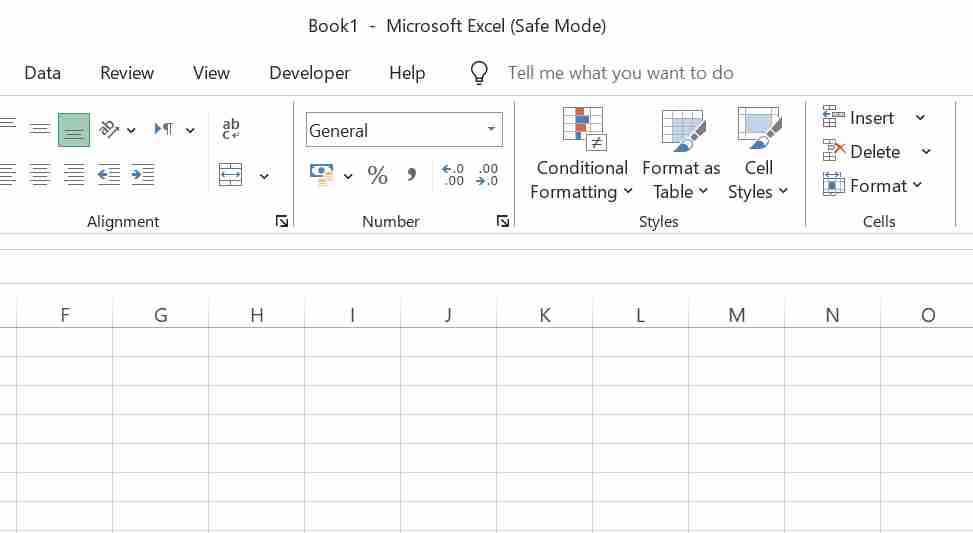Image resolution: width=973 pixels, height=533 pixels.
Task: Open the Developer tab
Action: pos(310,73)
